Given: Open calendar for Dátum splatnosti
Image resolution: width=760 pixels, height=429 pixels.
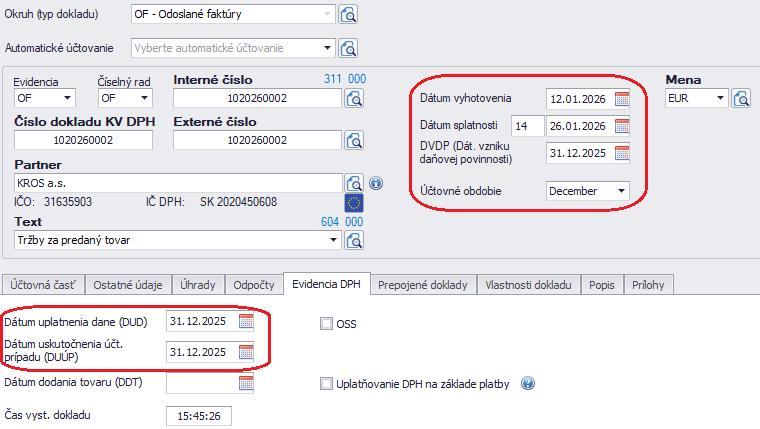Looking at the screenshot, I should [622, 126].
